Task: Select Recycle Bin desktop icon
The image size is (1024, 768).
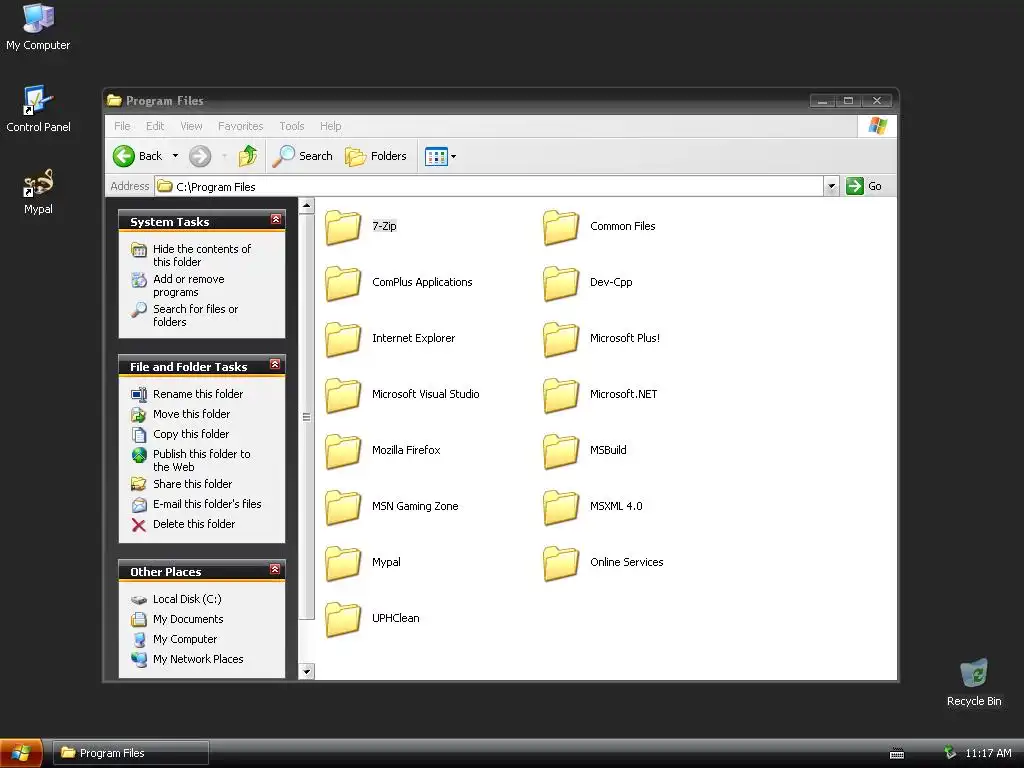Action: [974, 682]
